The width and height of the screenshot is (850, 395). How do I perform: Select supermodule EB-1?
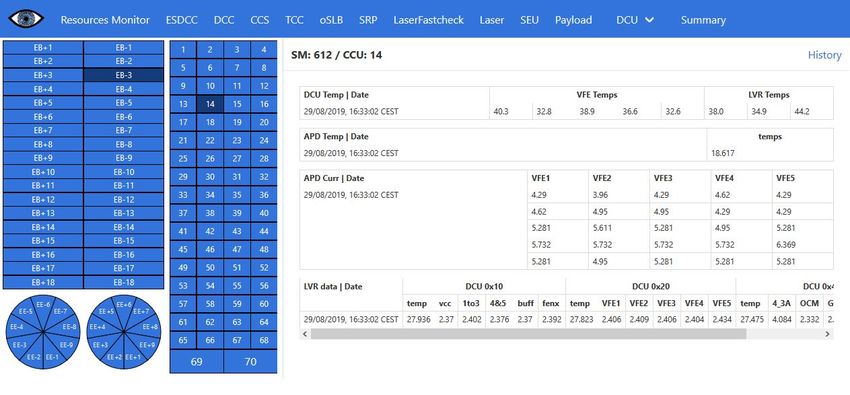click(x=124, y=47)
